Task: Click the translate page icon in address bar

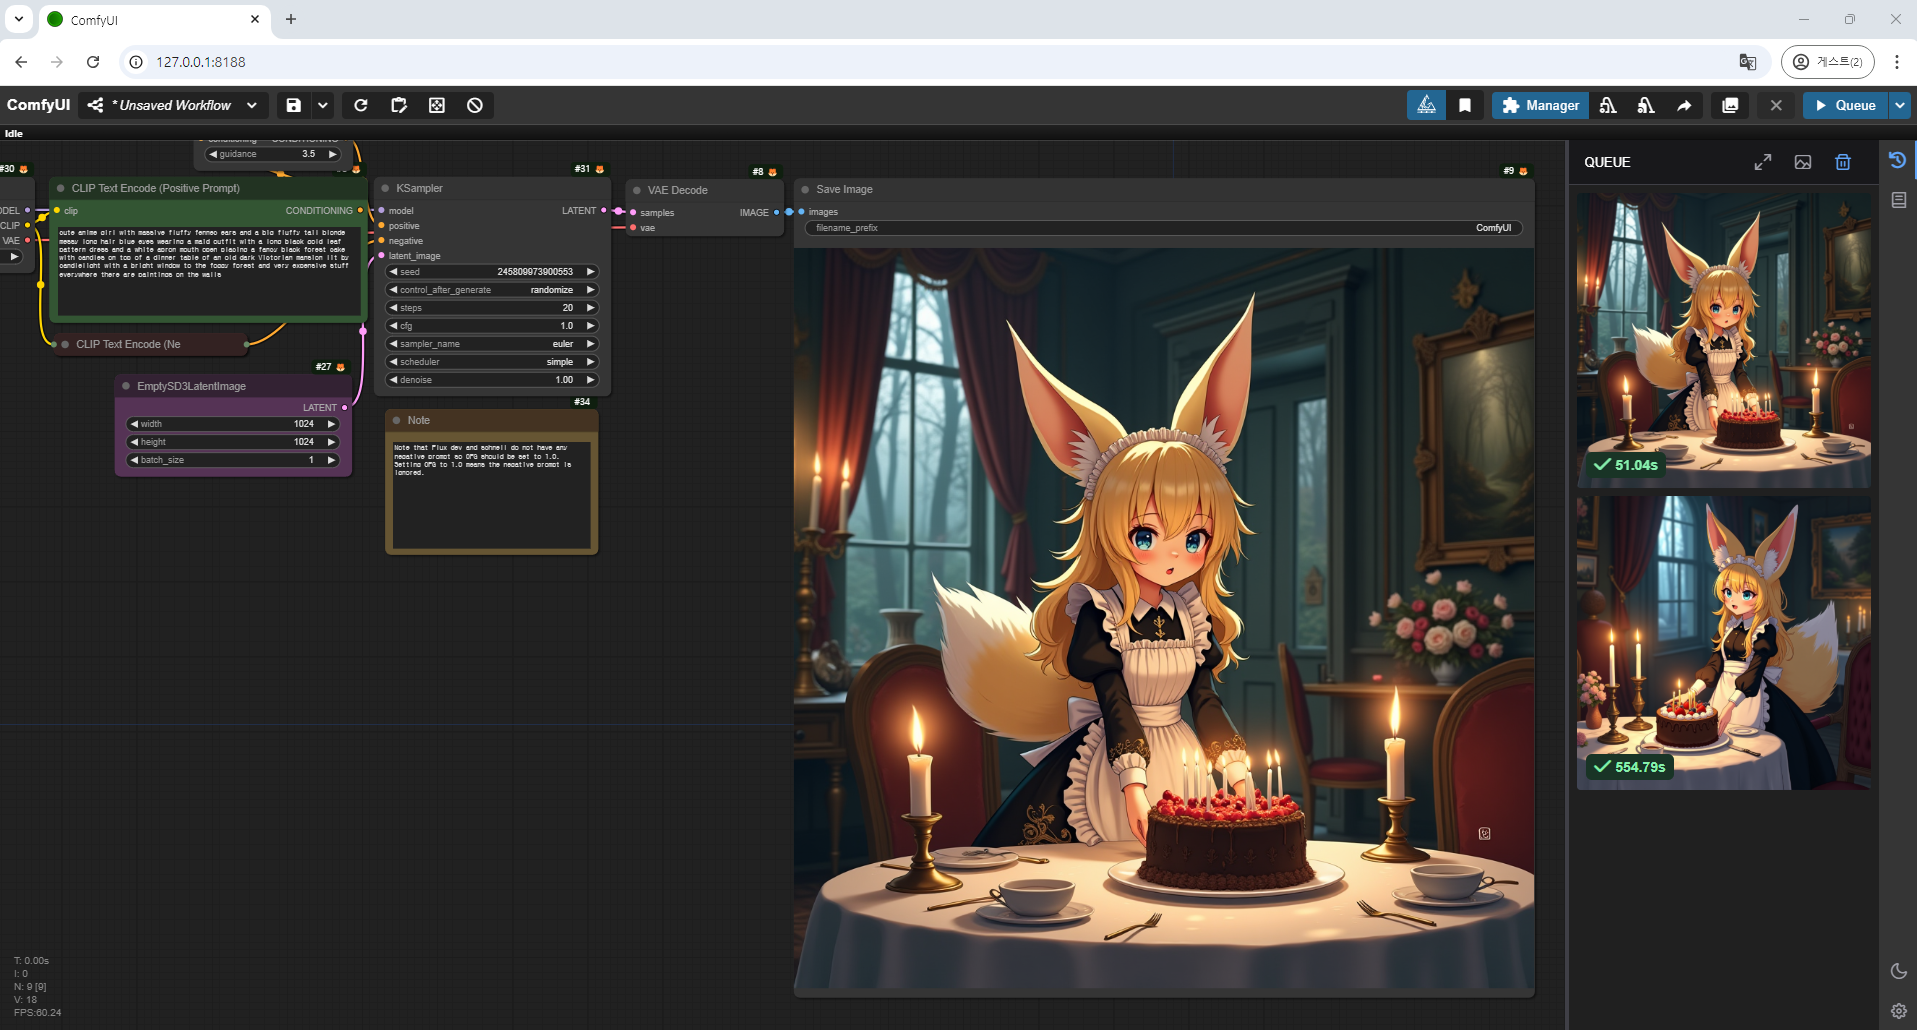Action: (1747, 62)
